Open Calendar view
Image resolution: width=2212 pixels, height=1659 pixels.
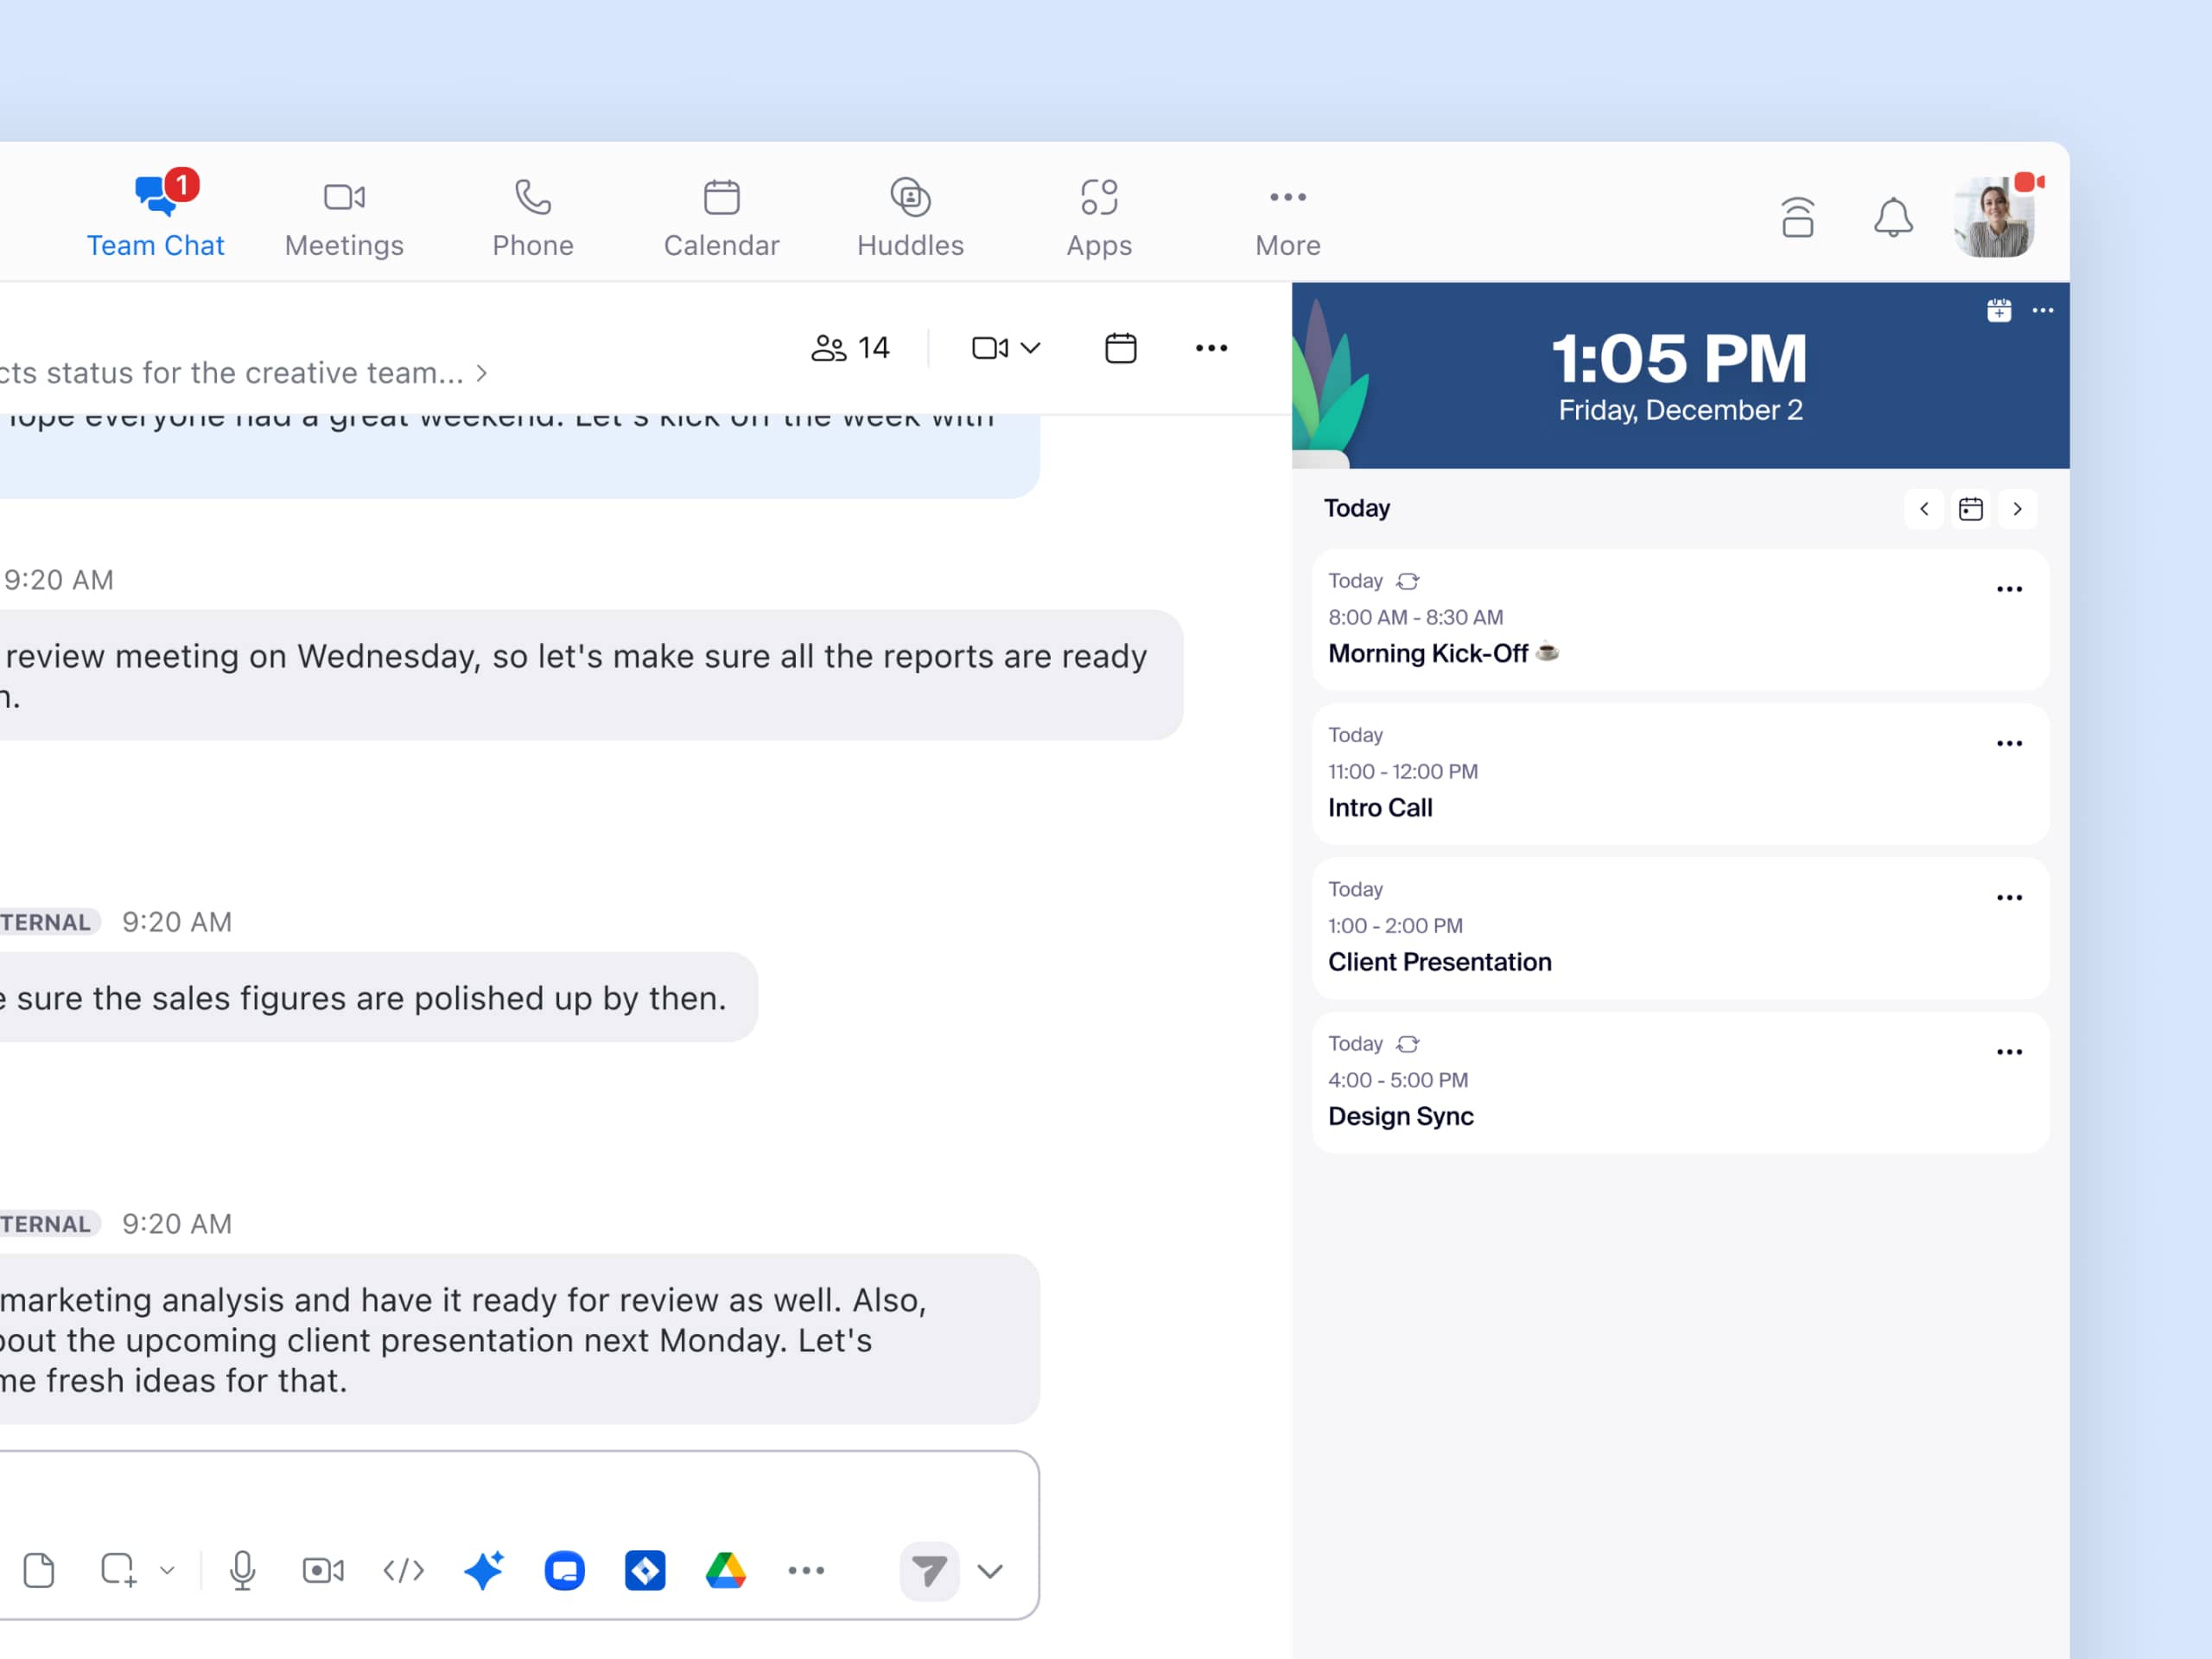(x=720, y=213)
